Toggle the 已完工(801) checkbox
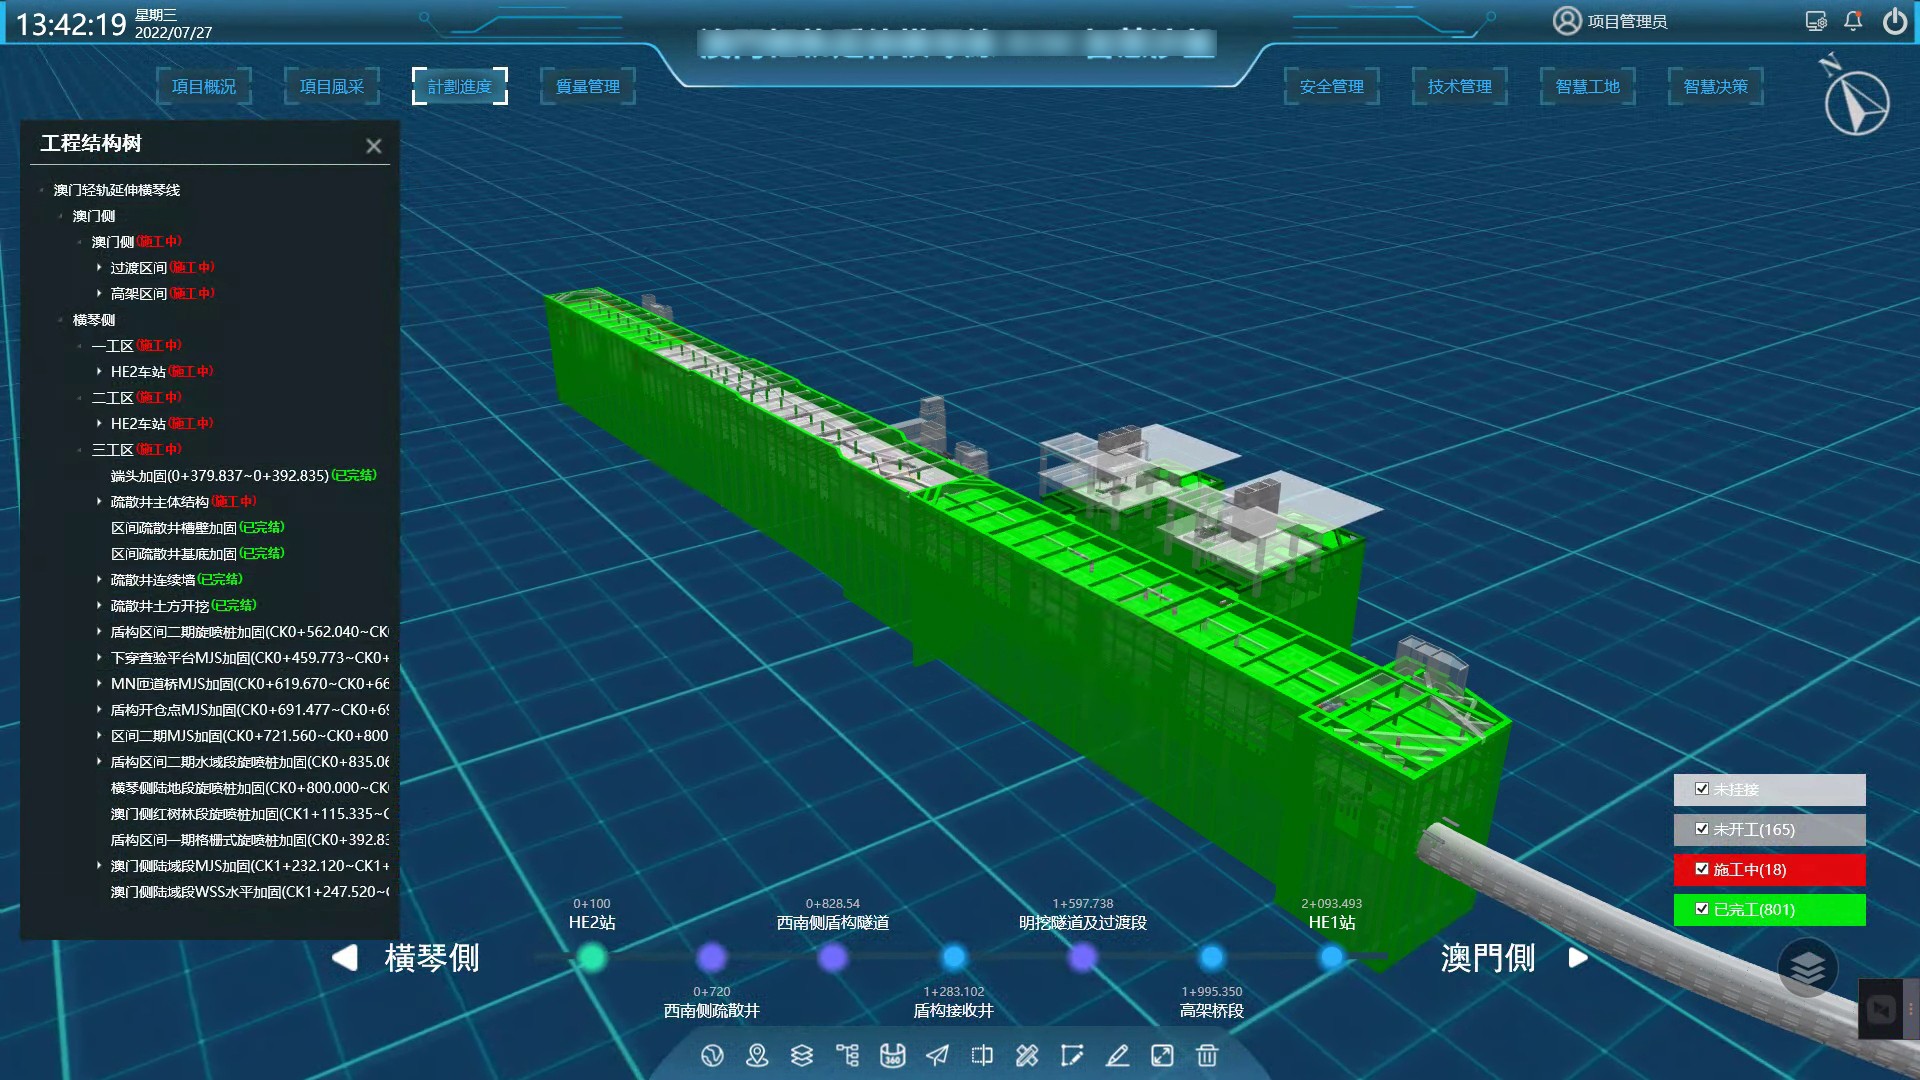The width and height of the screenshot is (1920, 1080). click(1702, 909)
